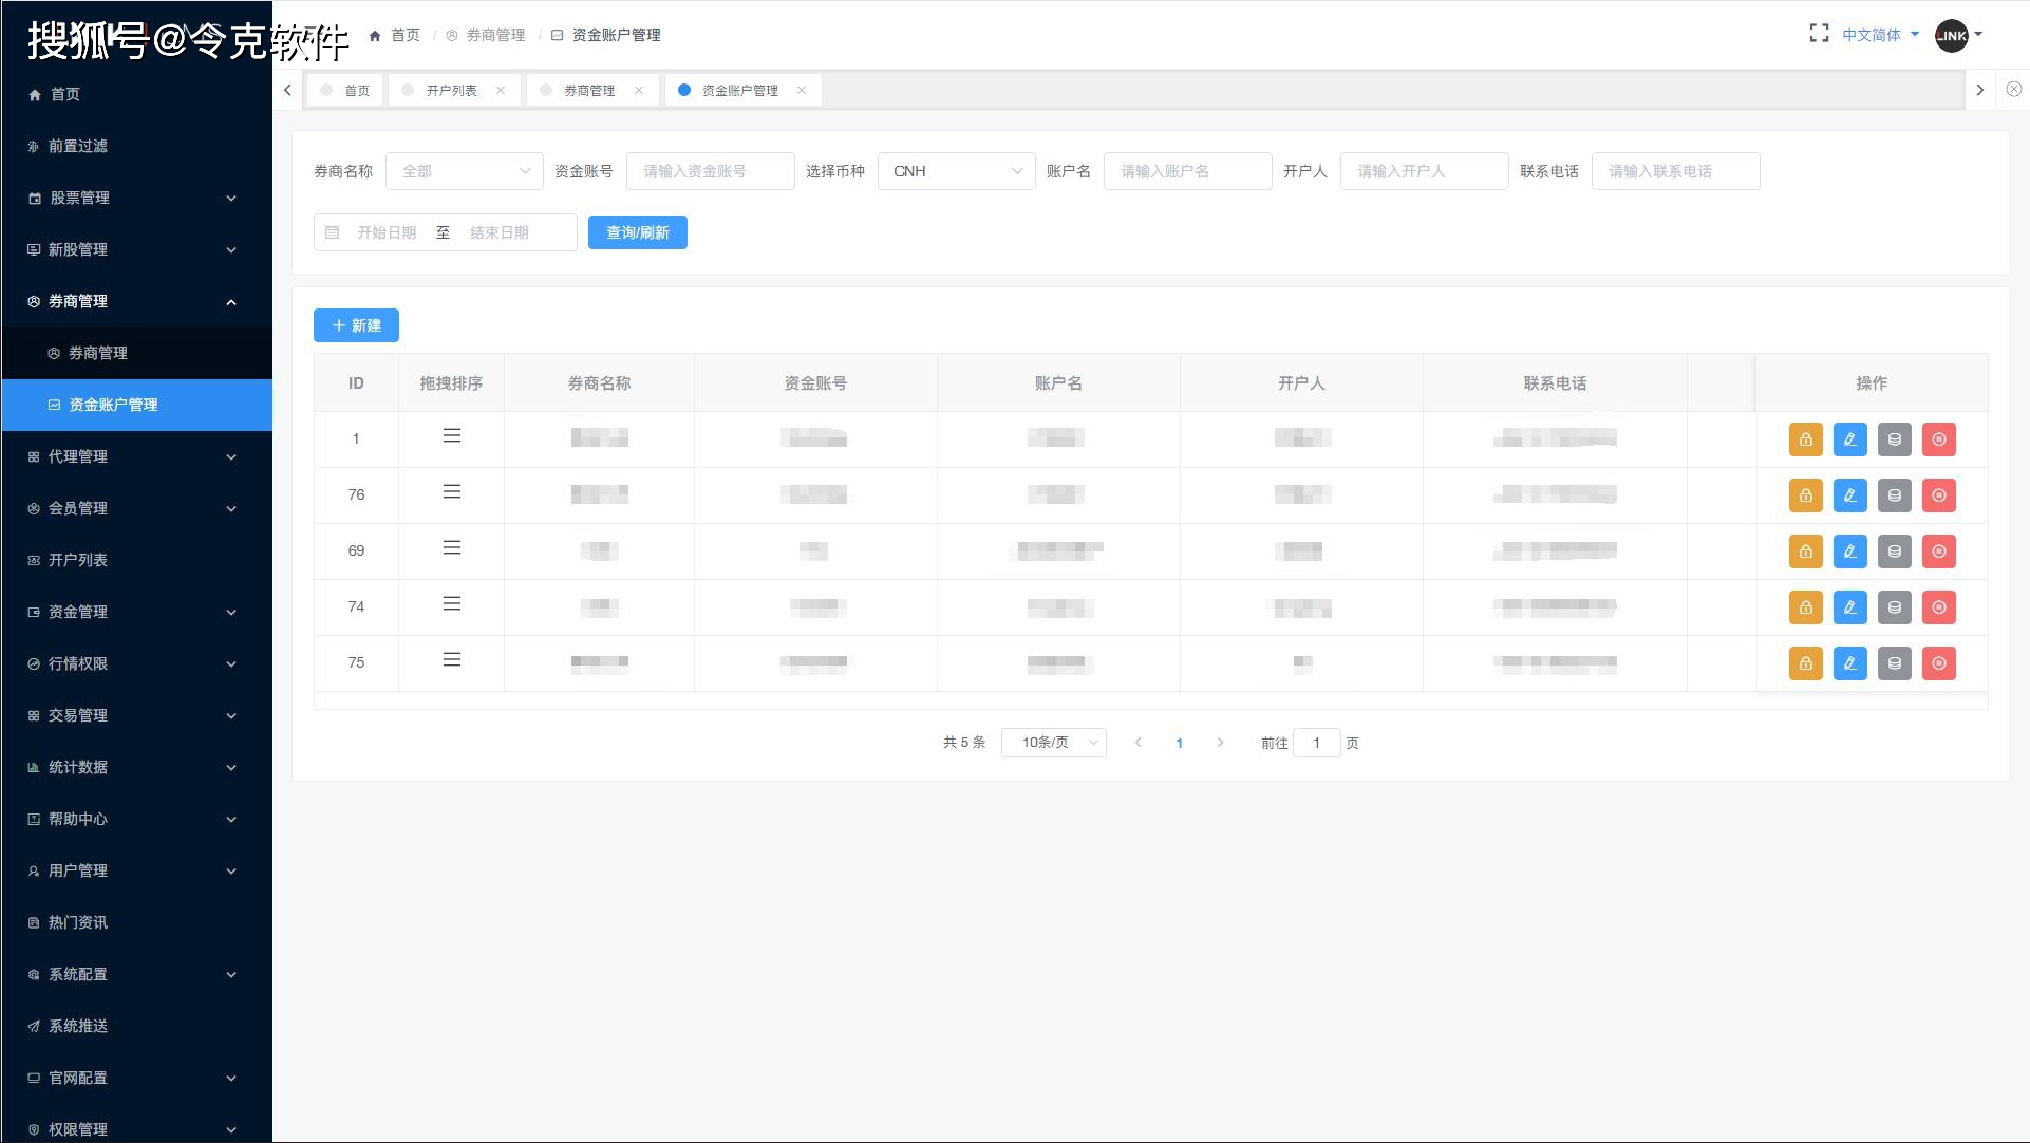
Task: Click the 开始日期 date field
Action: (x=386, y=233)
